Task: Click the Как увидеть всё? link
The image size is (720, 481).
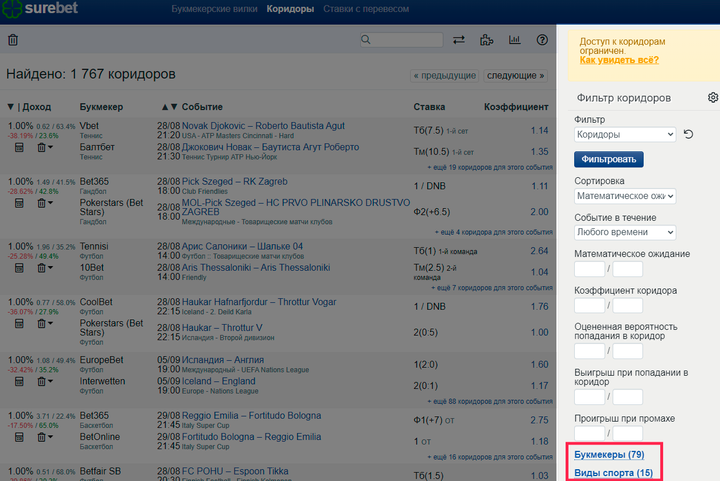Action: tap(619, 61)
